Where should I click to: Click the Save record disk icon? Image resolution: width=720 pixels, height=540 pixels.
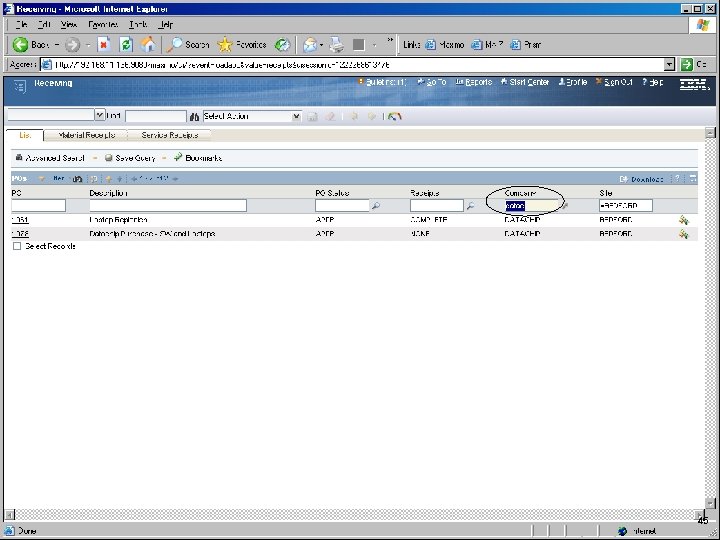[x=312, y=117]
